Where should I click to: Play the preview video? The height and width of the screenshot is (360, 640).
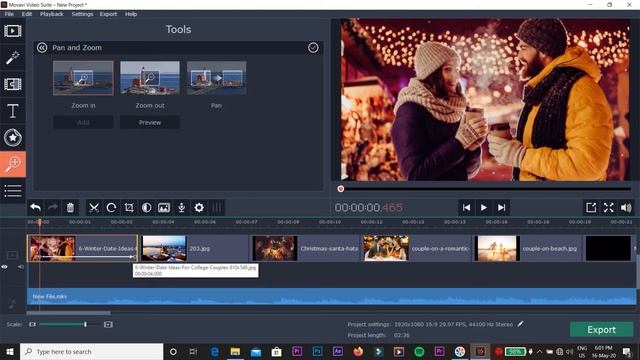484,208
